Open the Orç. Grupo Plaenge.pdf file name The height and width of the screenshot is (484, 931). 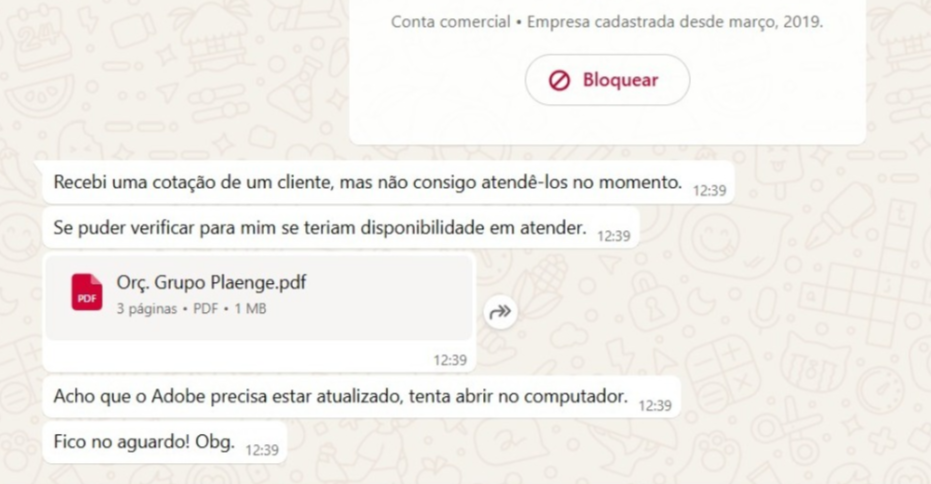click(x=211, y=282)
